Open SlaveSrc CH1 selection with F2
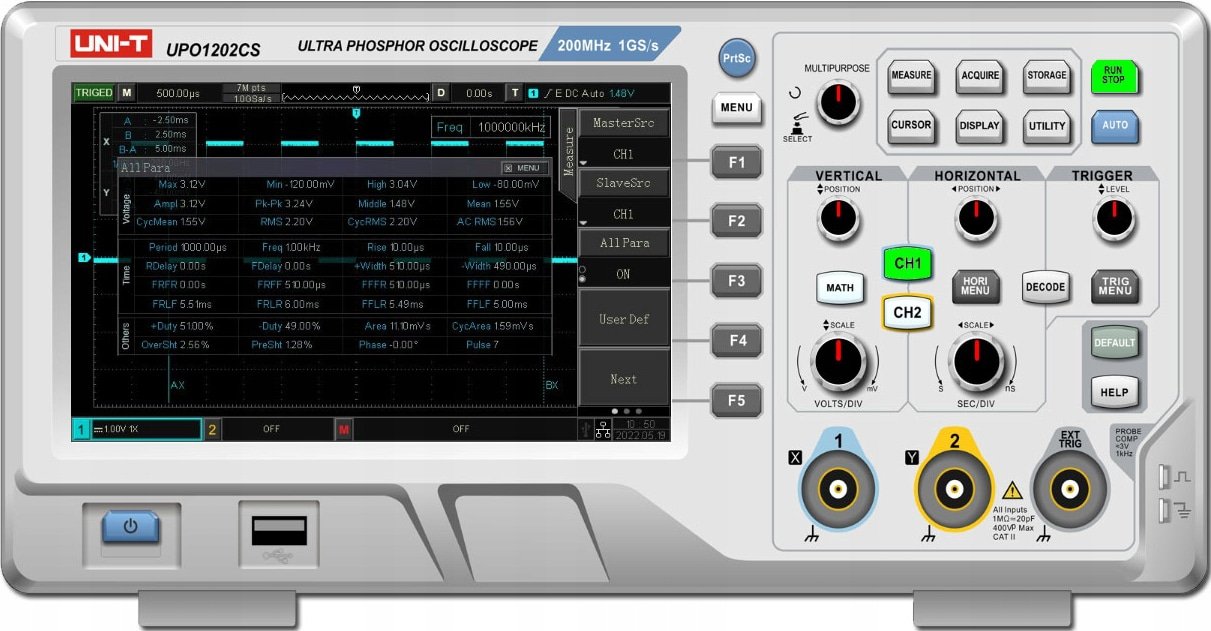 pyautogui.click(x=736, y=221)
